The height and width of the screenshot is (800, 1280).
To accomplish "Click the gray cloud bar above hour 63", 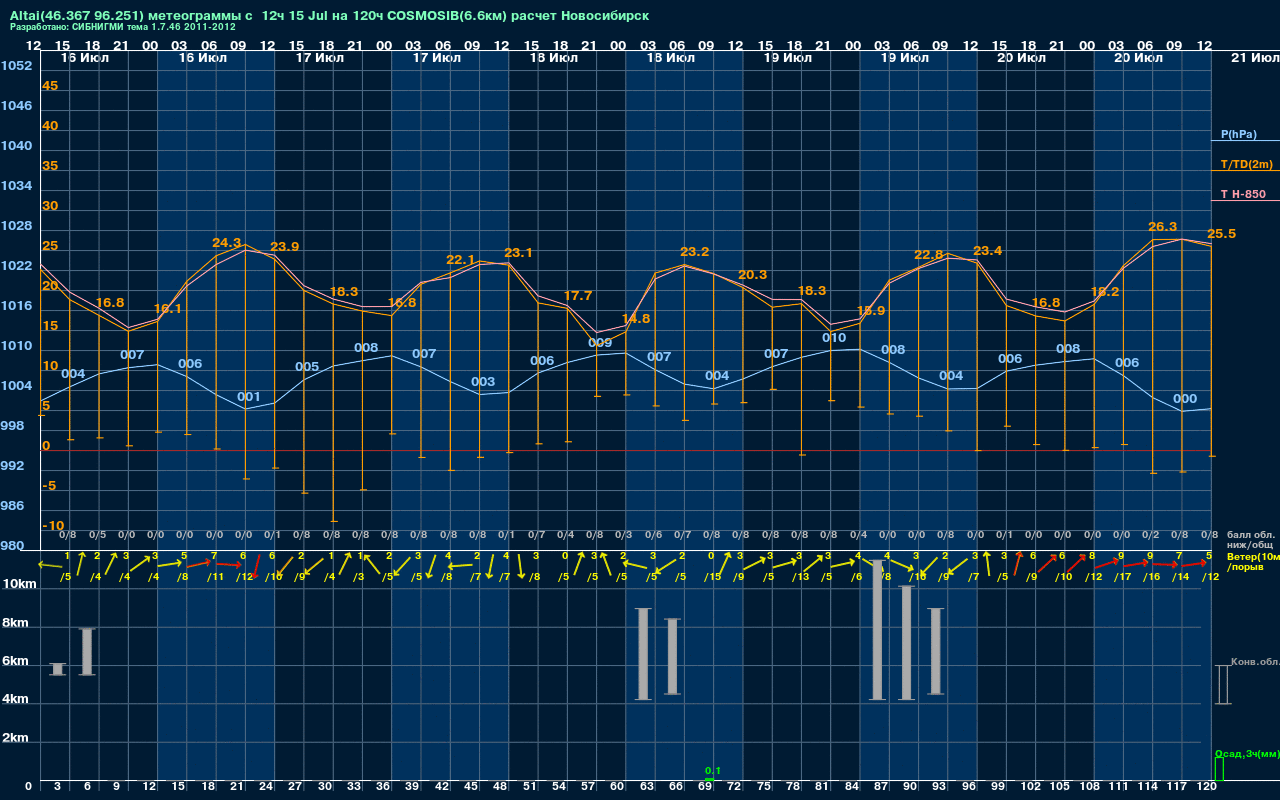I will pyautogui.click(x=643, y=654).
